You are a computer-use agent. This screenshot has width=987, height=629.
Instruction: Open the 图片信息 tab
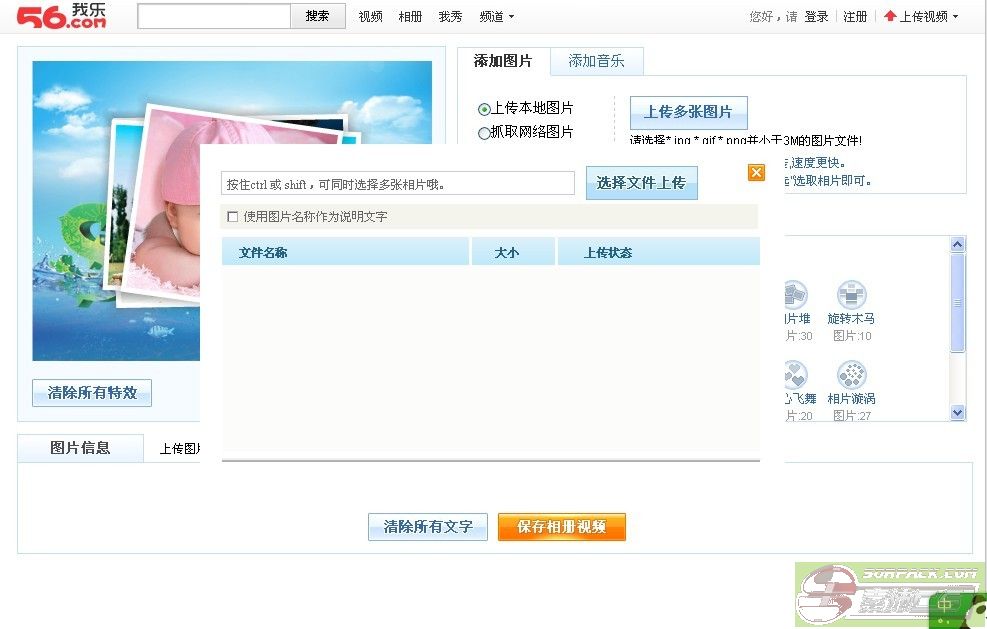[x=80, y=448]
